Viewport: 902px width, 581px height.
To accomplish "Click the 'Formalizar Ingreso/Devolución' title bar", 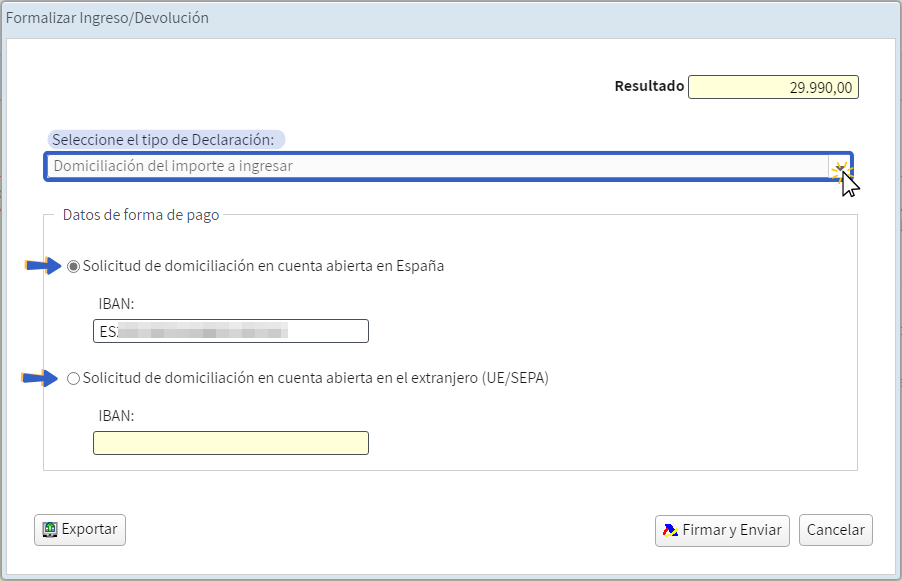I will tap(108, 18).
